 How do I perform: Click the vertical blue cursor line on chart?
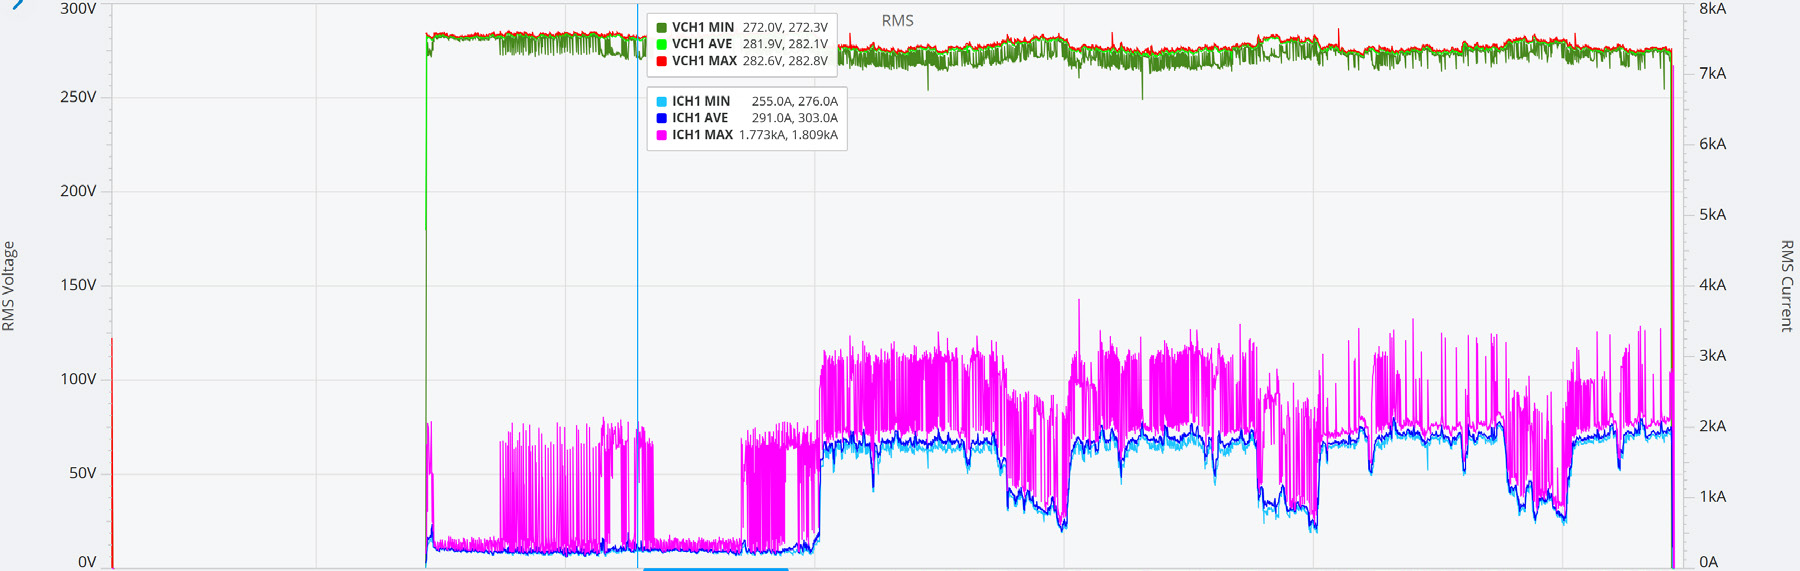click(638, 300)
